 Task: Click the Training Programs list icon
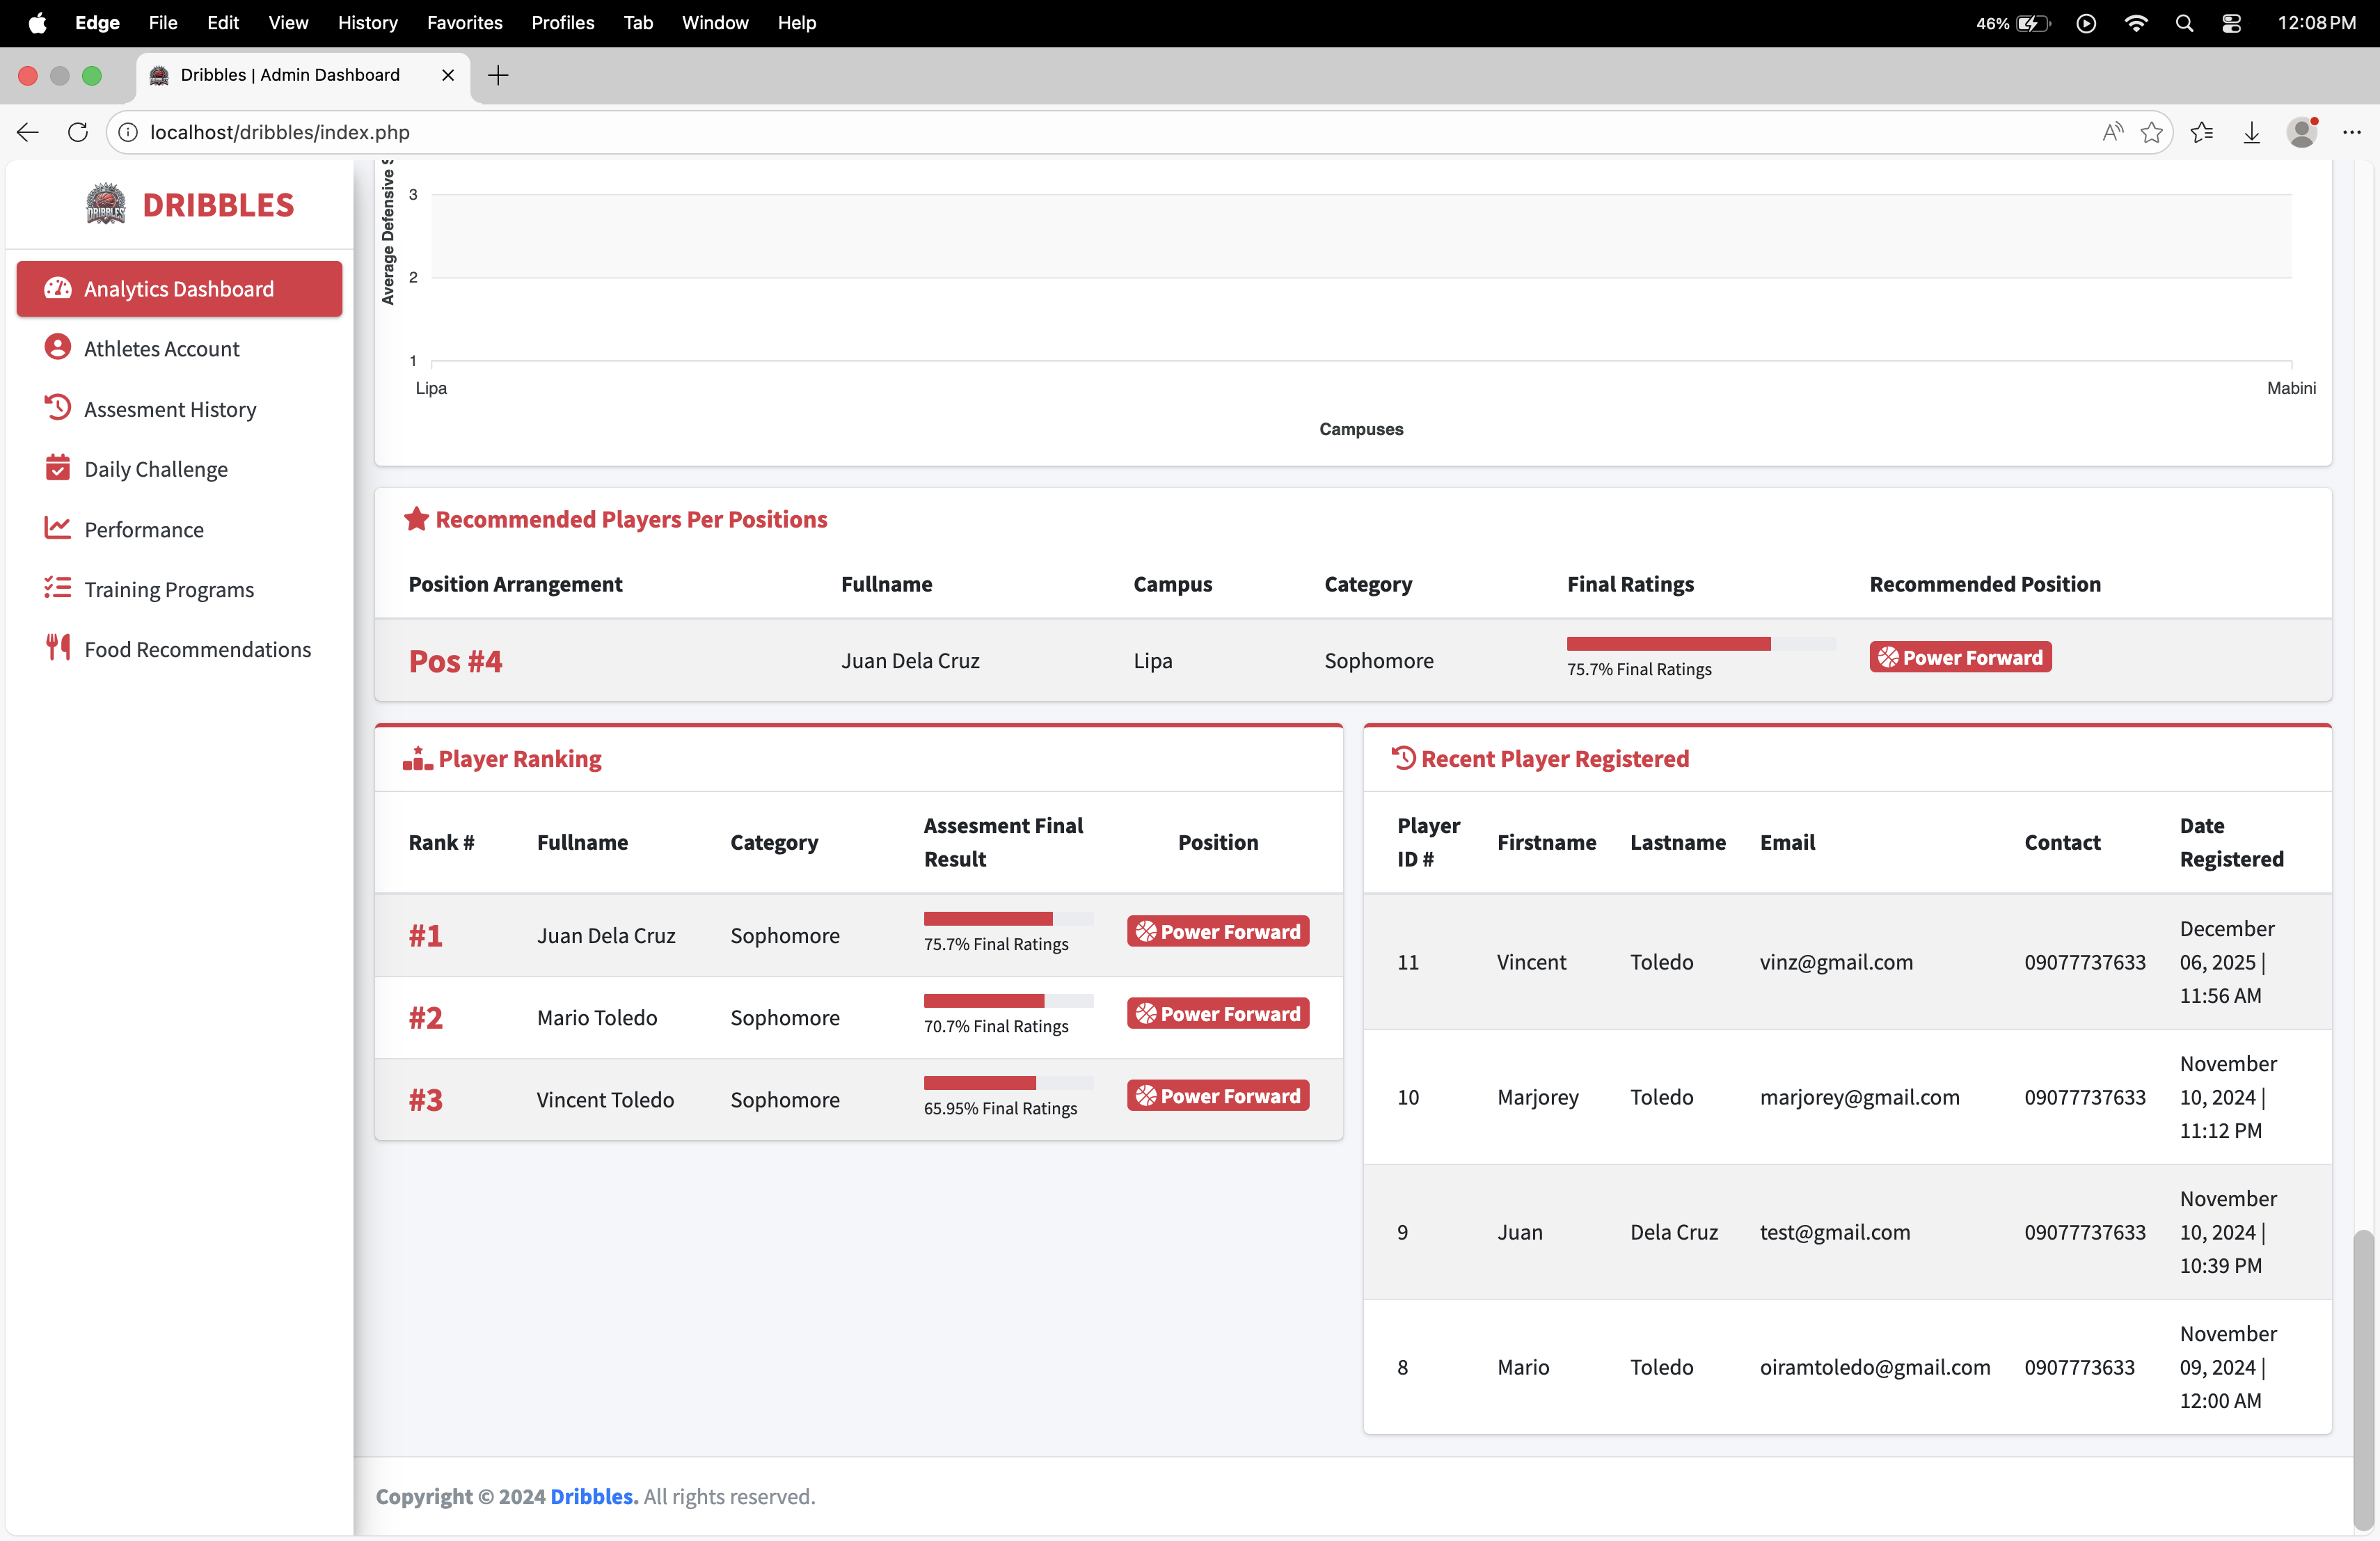tap(57, 588)
